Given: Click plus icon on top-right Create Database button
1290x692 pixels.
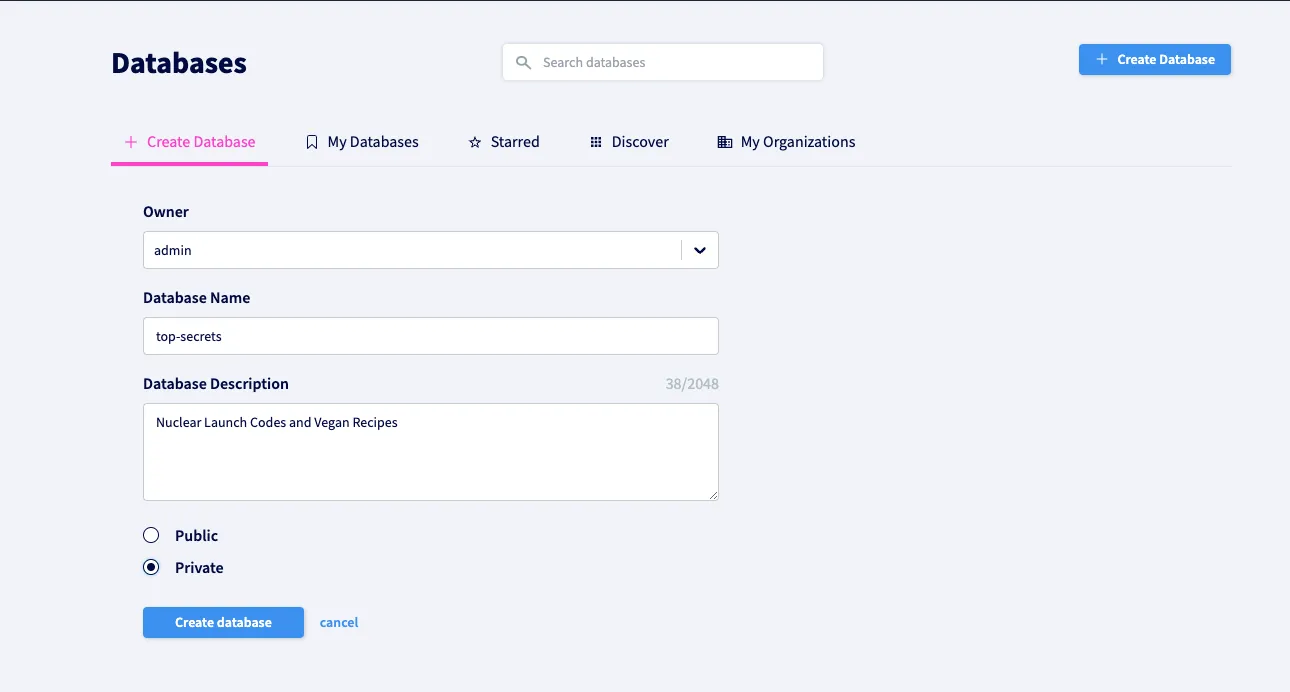Looking at the screenshot, I should tap(1102, 60).
